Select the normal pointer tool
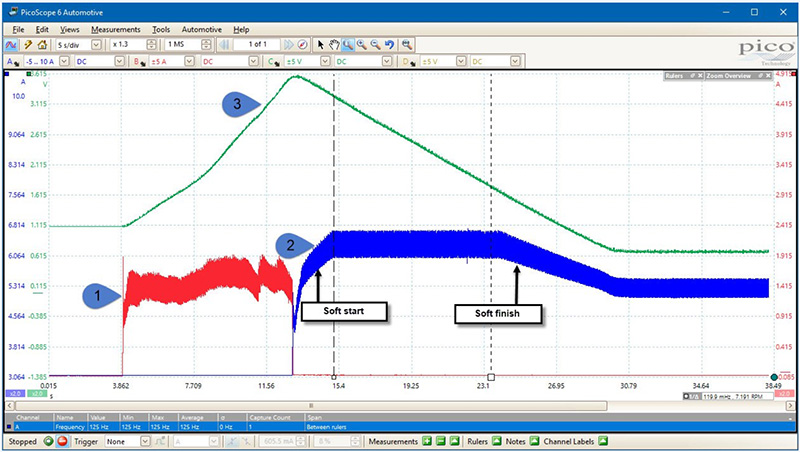The height and width of the screenshot is (452, 800). [x=320, y=44]
